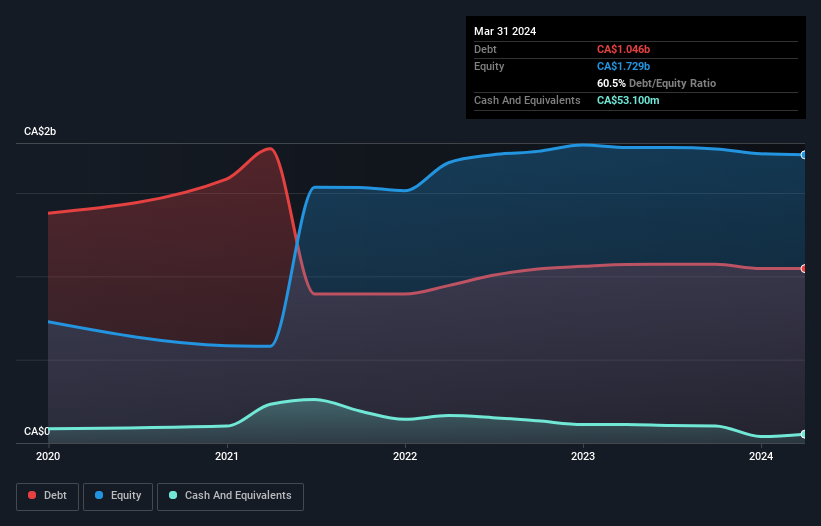Click the 2021 x-axis label
This screenshot has height=526, width=821.
tap(227, 456)
